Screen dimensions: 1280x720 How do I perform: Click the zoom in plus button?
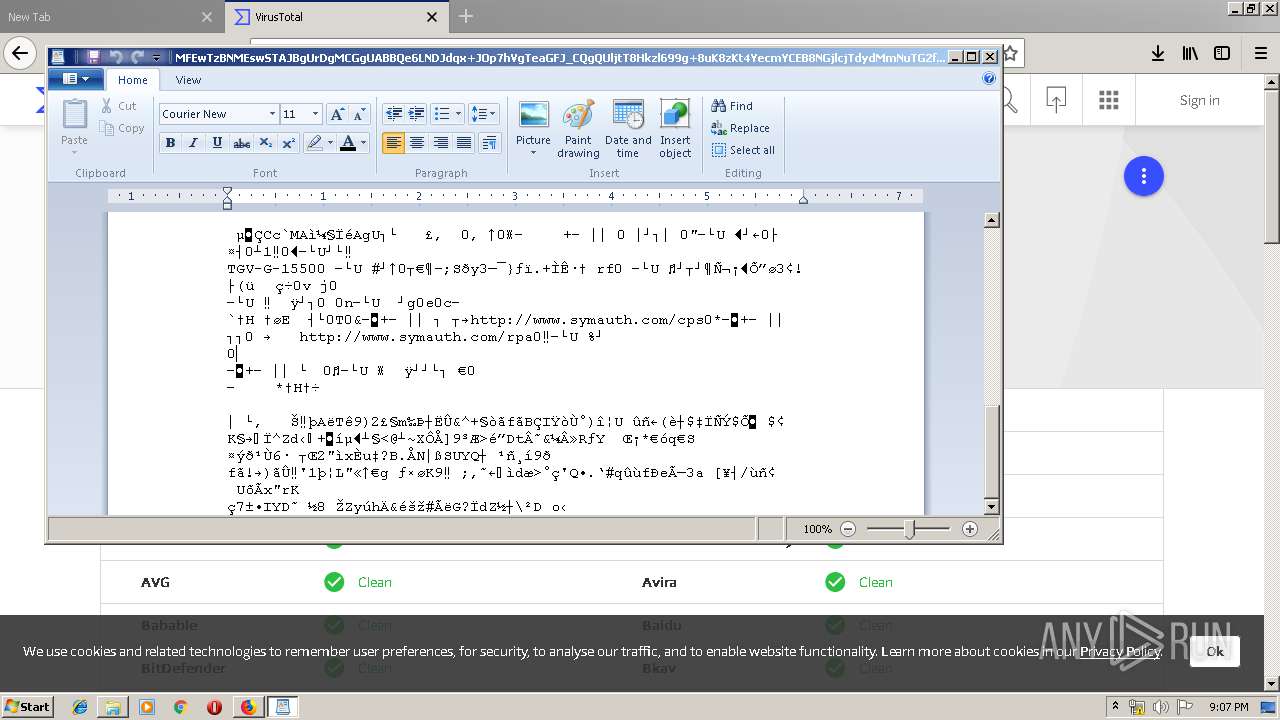pyautogui.click(x=969, y=529)
